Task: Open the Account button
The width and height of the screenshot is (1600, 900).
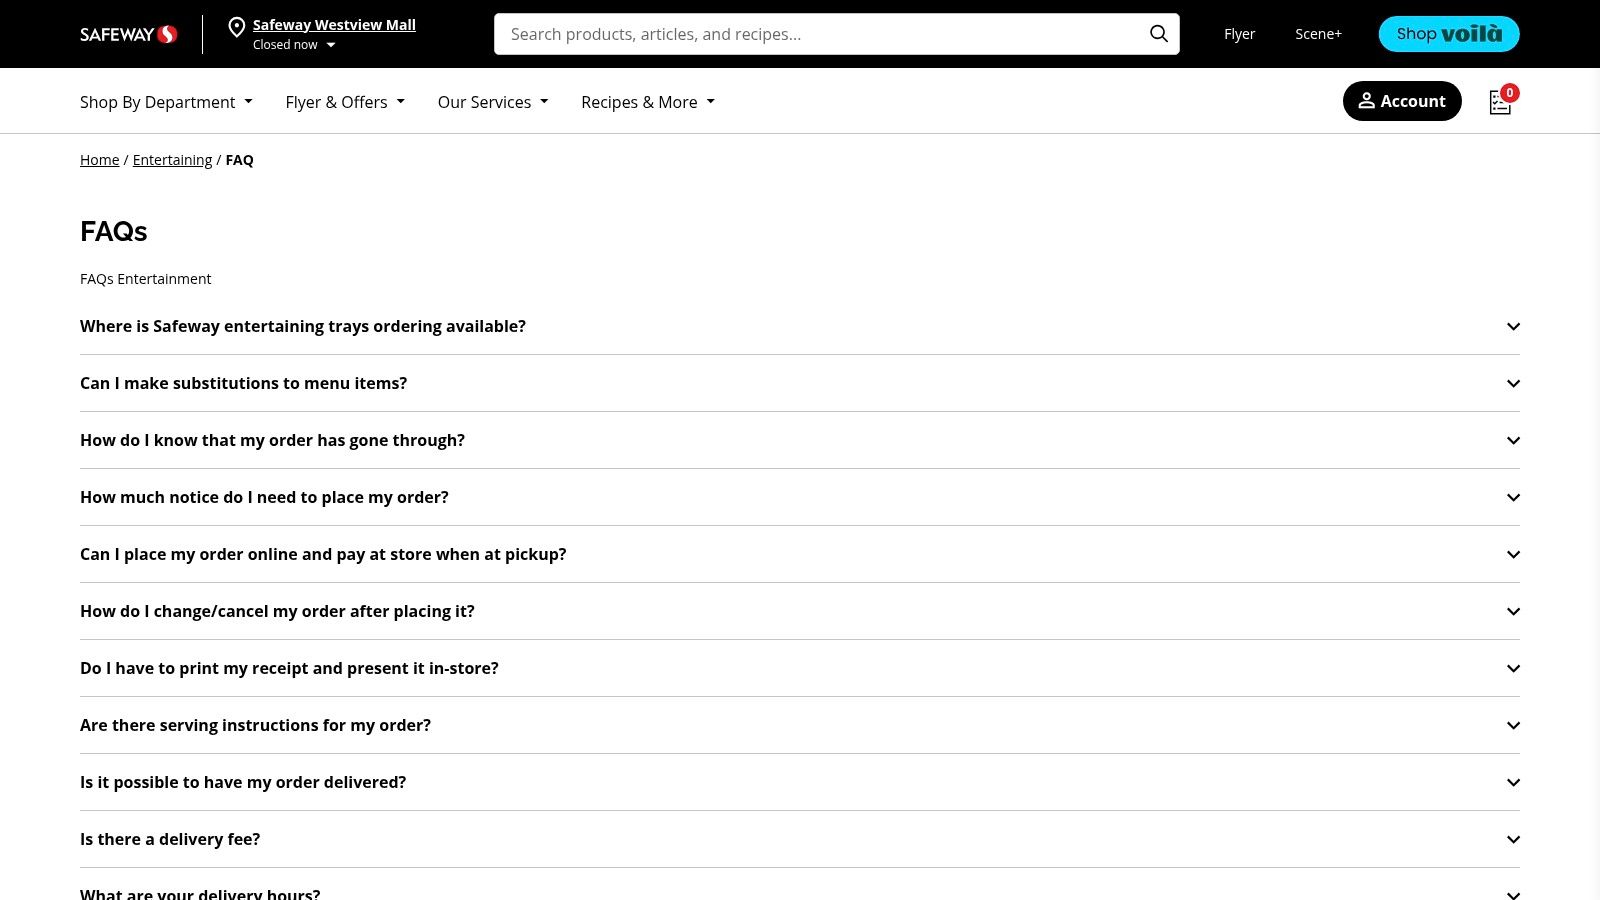Action: [1401, 101]
